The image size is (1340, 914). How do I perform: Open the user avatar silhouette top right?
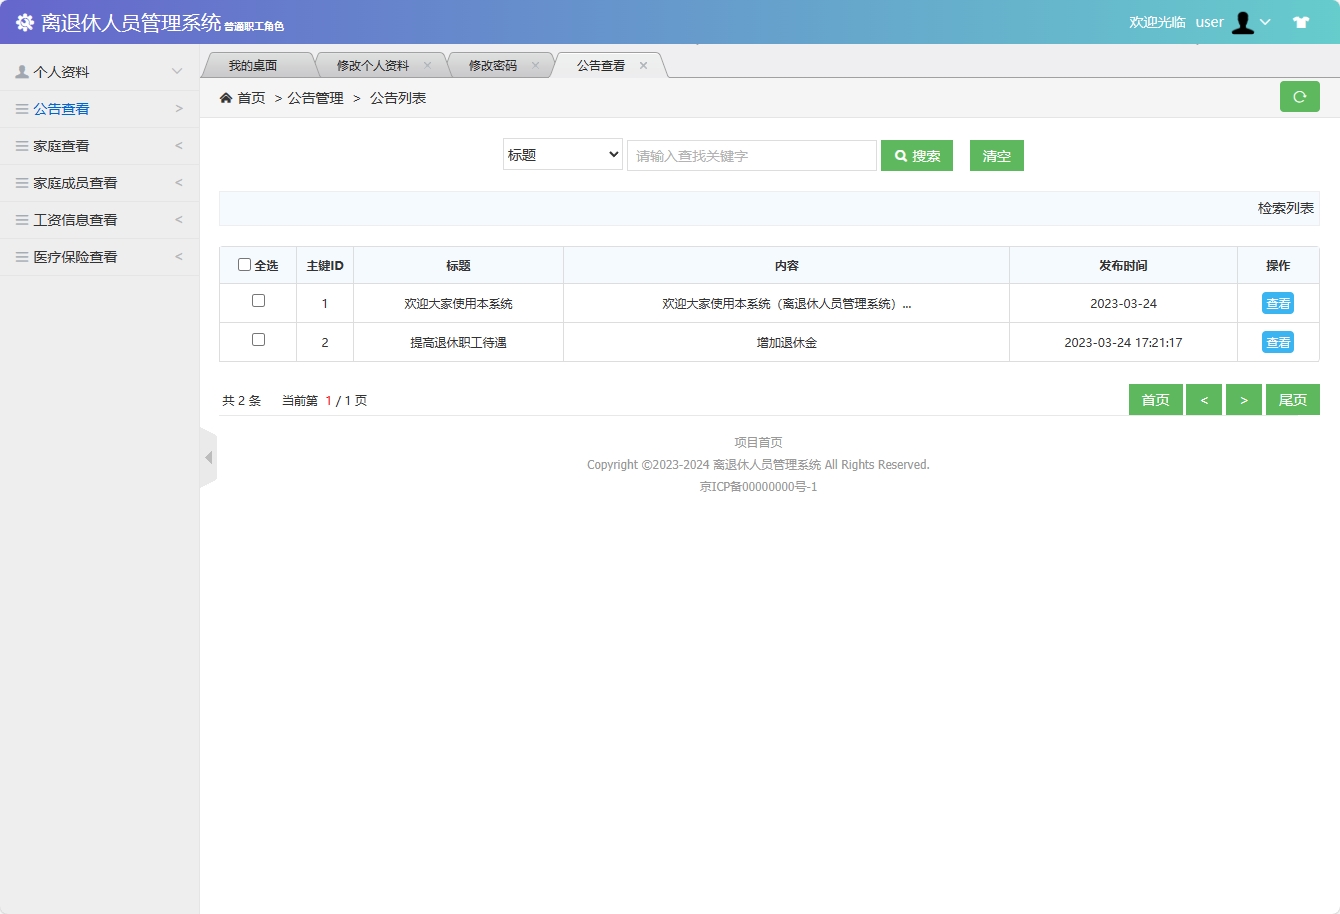[x=1243, y=22]
